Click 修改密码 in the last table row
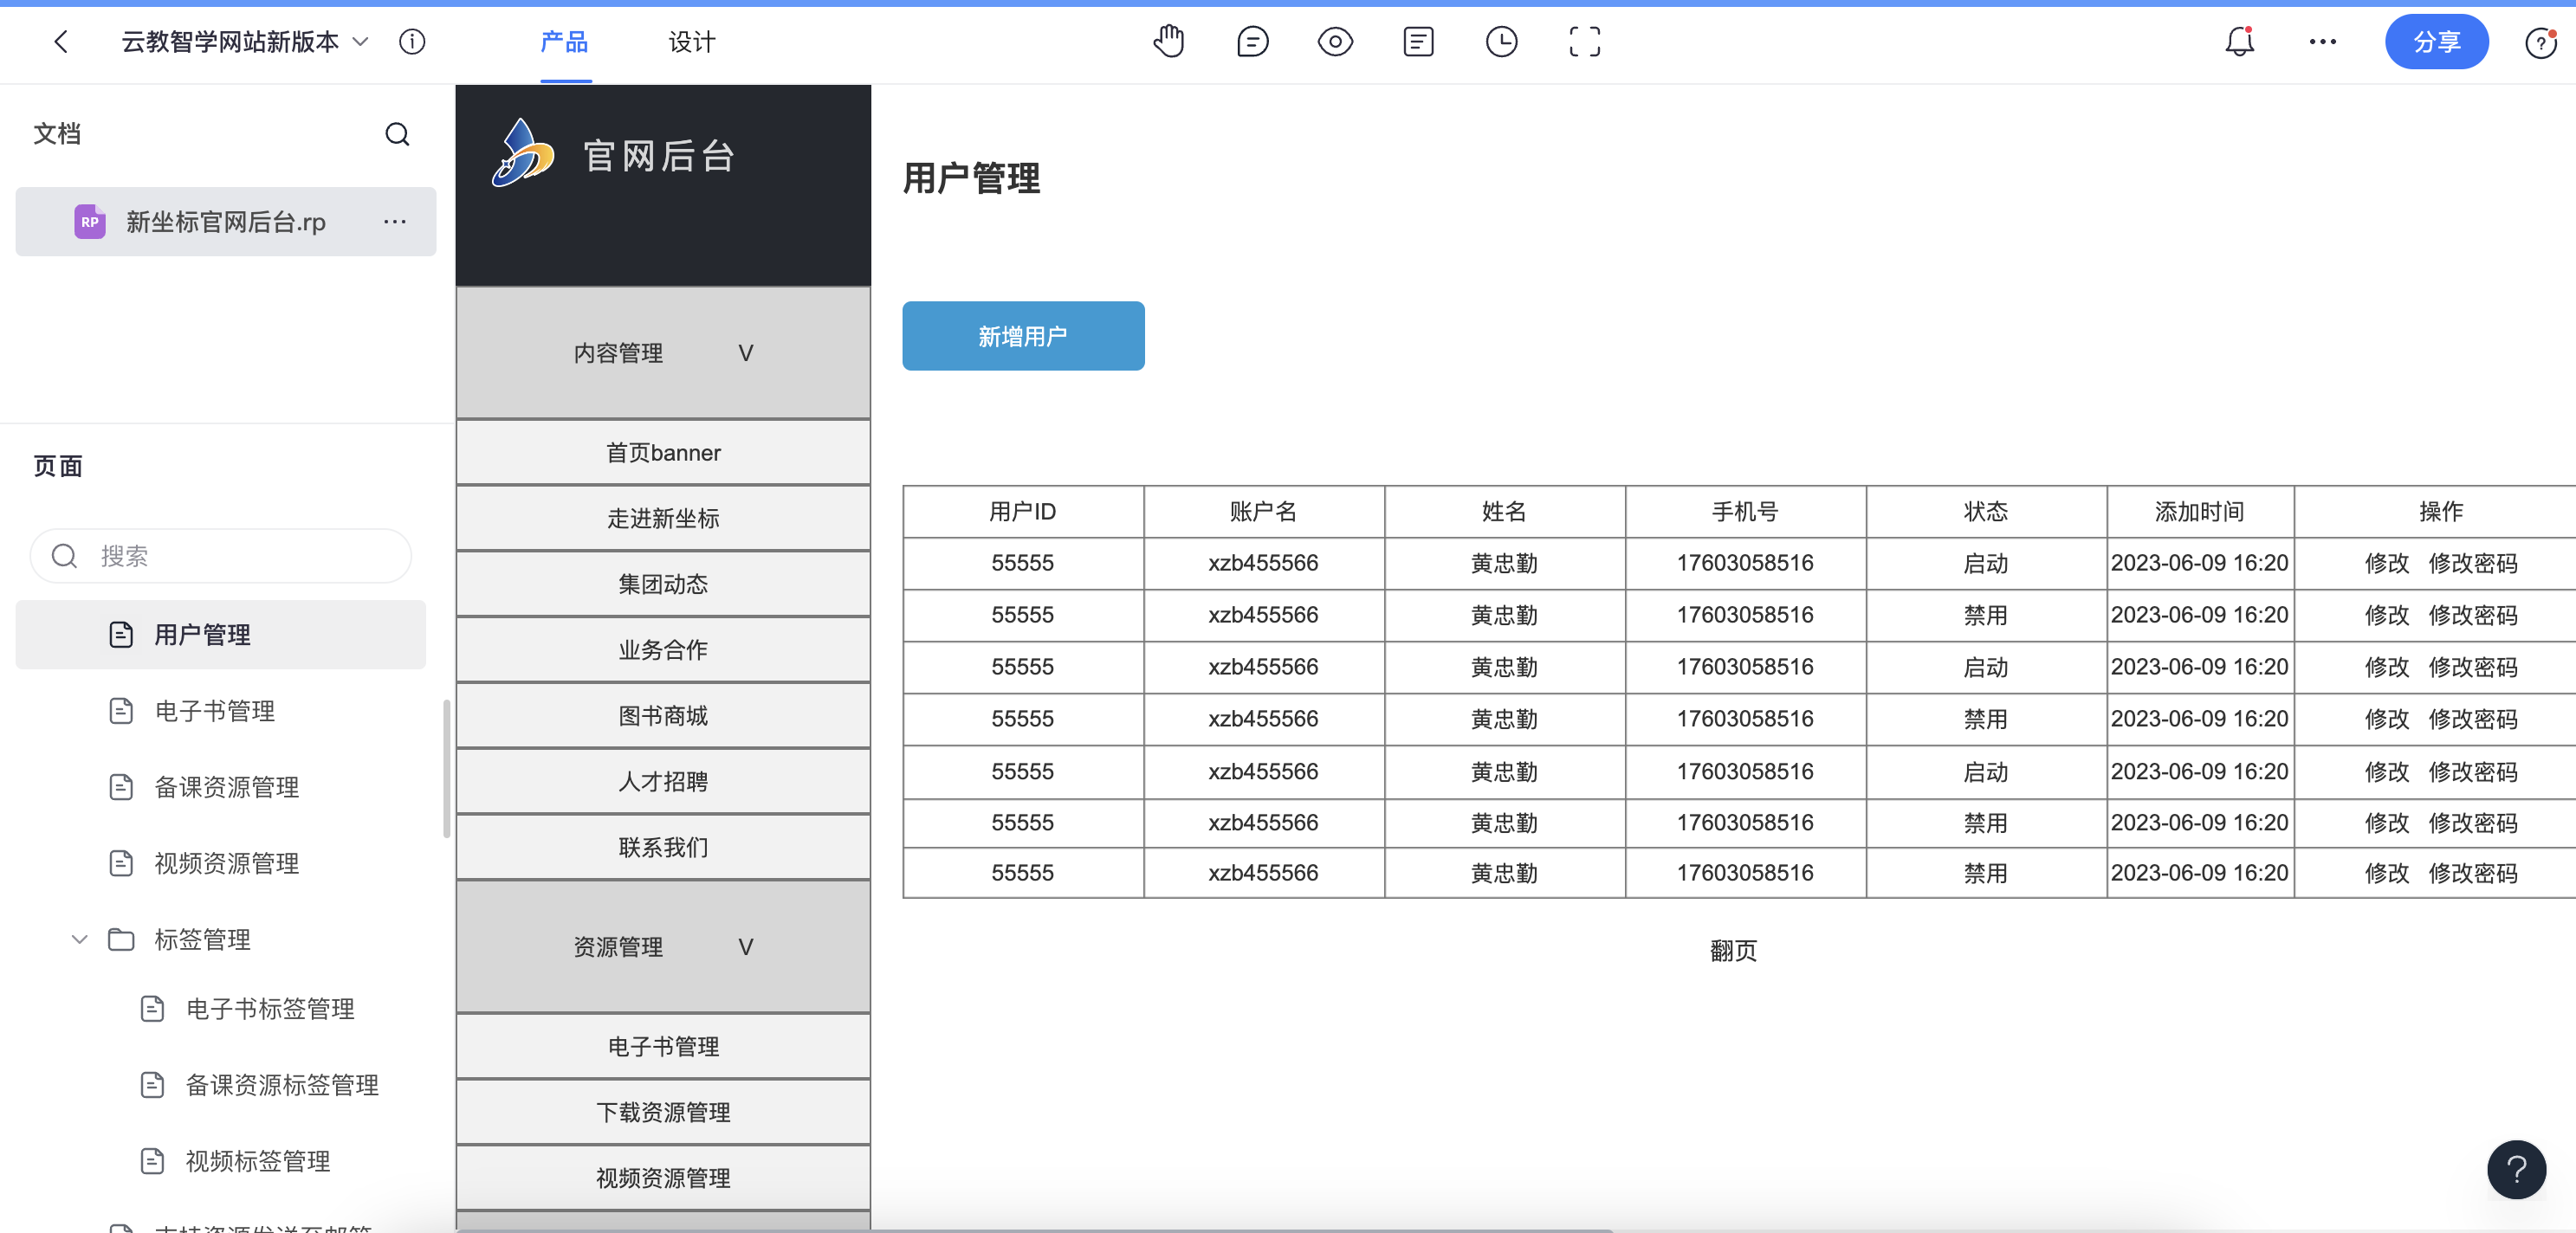 tap(2472, 873)
